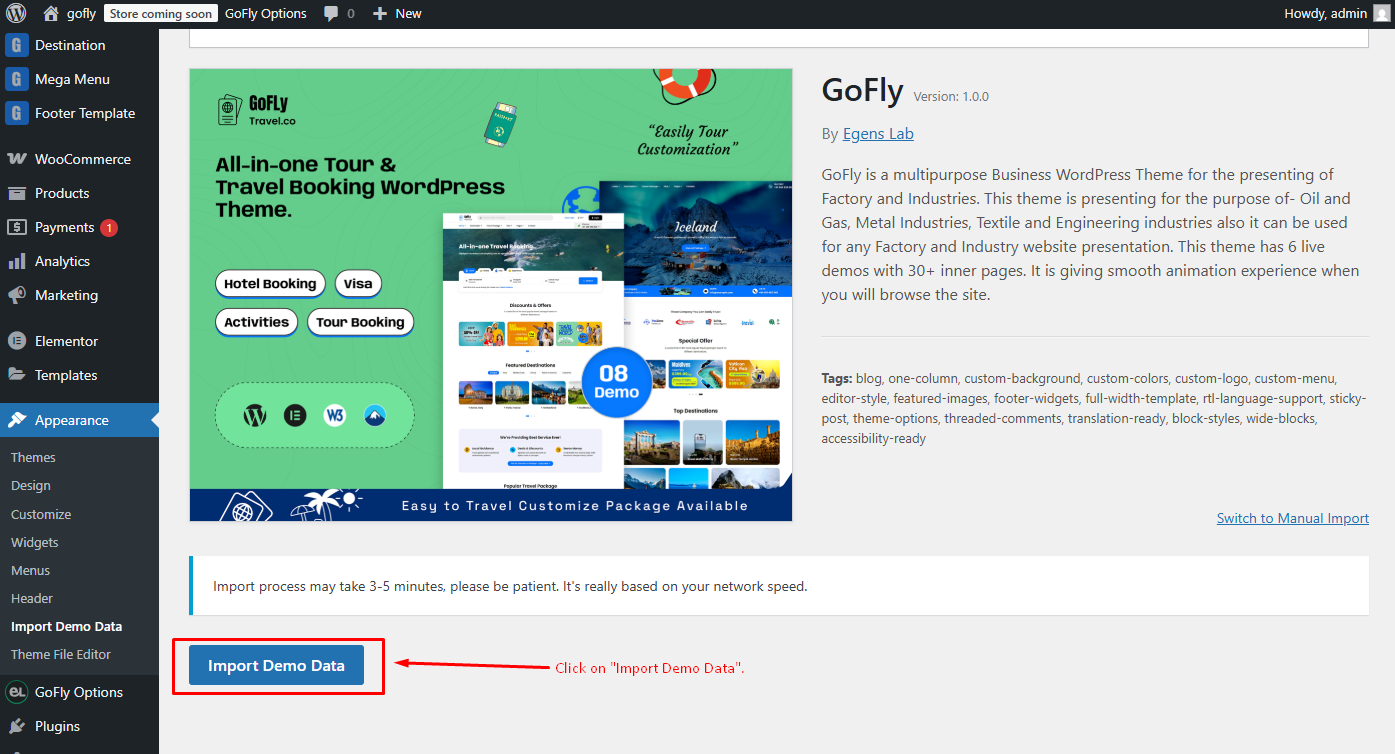This screenshot has width=1395, height=754.
Task: Open the Menus submenu
Action: (31, 570)
